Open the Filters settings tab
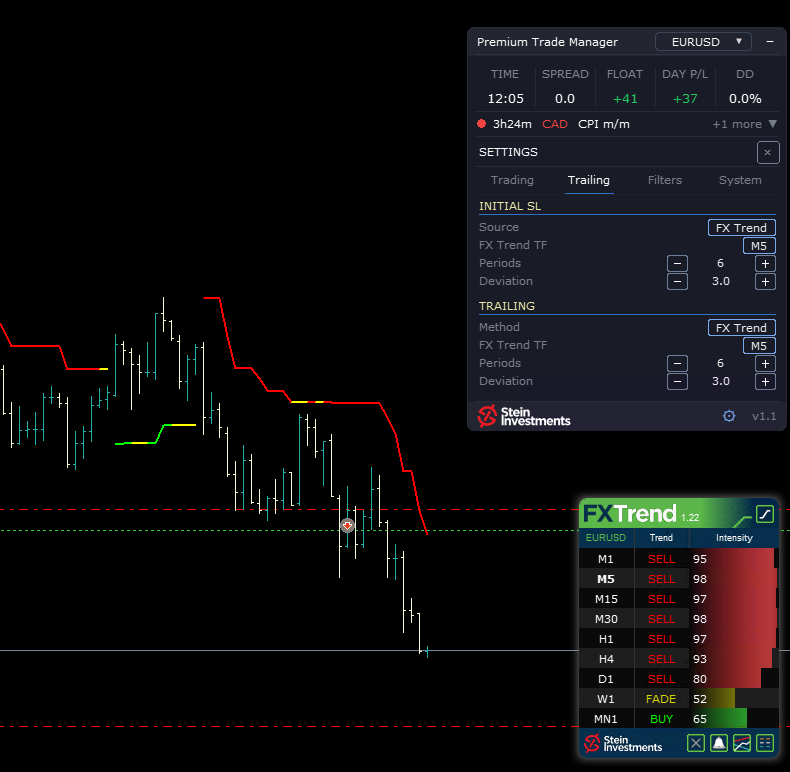The width and height of the screenshot is (790, 772). 665,180
